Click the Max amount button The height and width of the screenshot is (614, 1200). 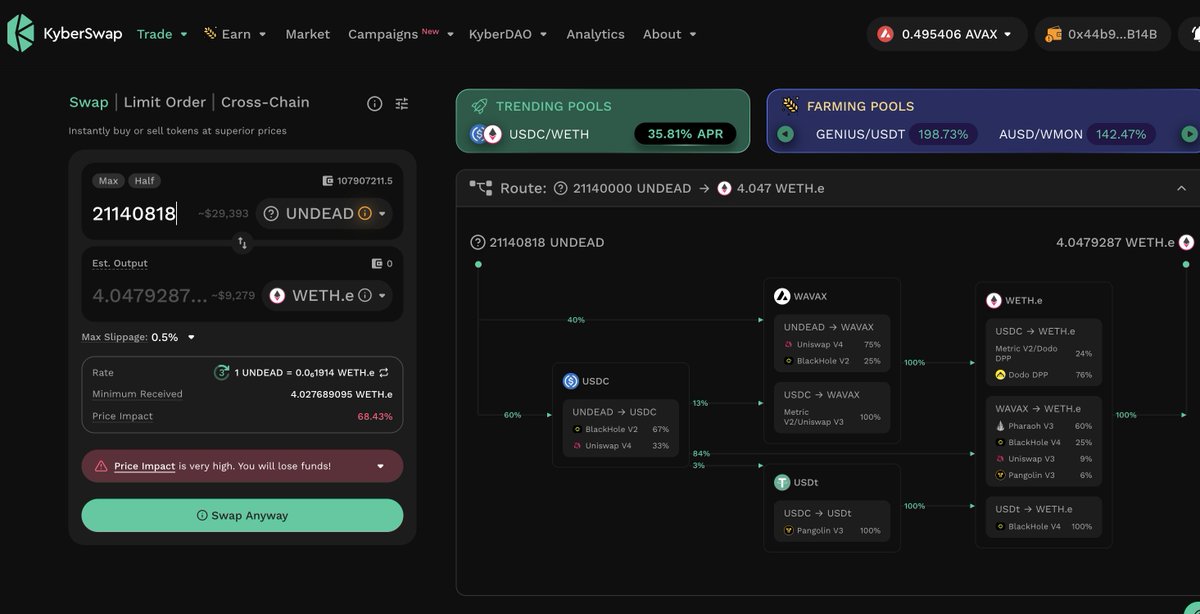[x=108, y=181]
